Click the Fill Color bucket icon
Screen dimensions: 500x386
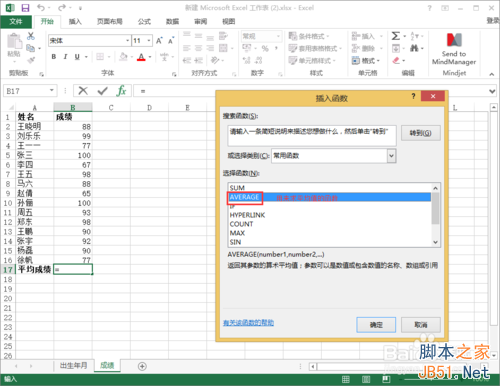point(123,57)
